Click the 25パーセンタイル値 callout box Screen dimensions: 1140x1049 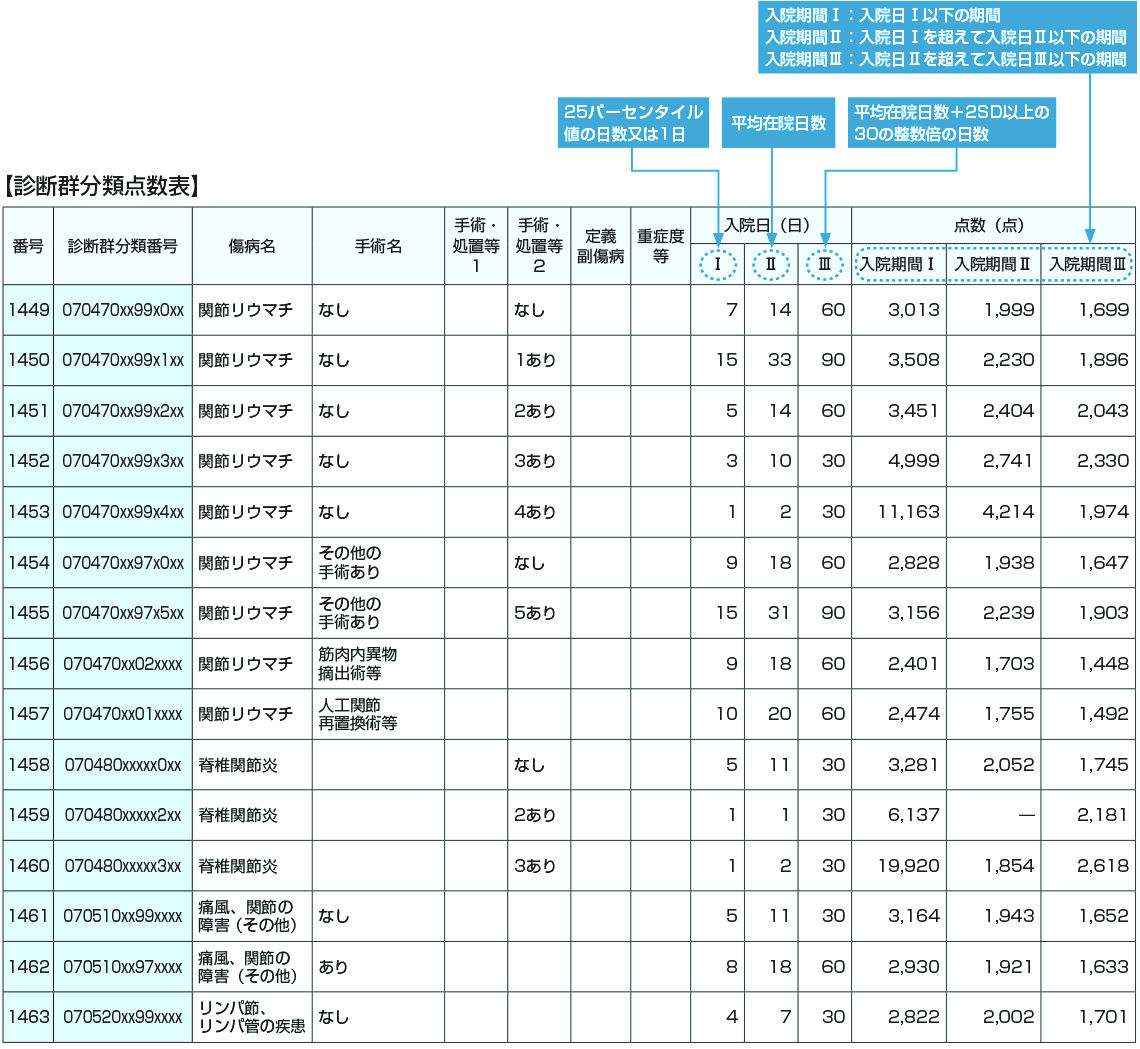(632, 123)
